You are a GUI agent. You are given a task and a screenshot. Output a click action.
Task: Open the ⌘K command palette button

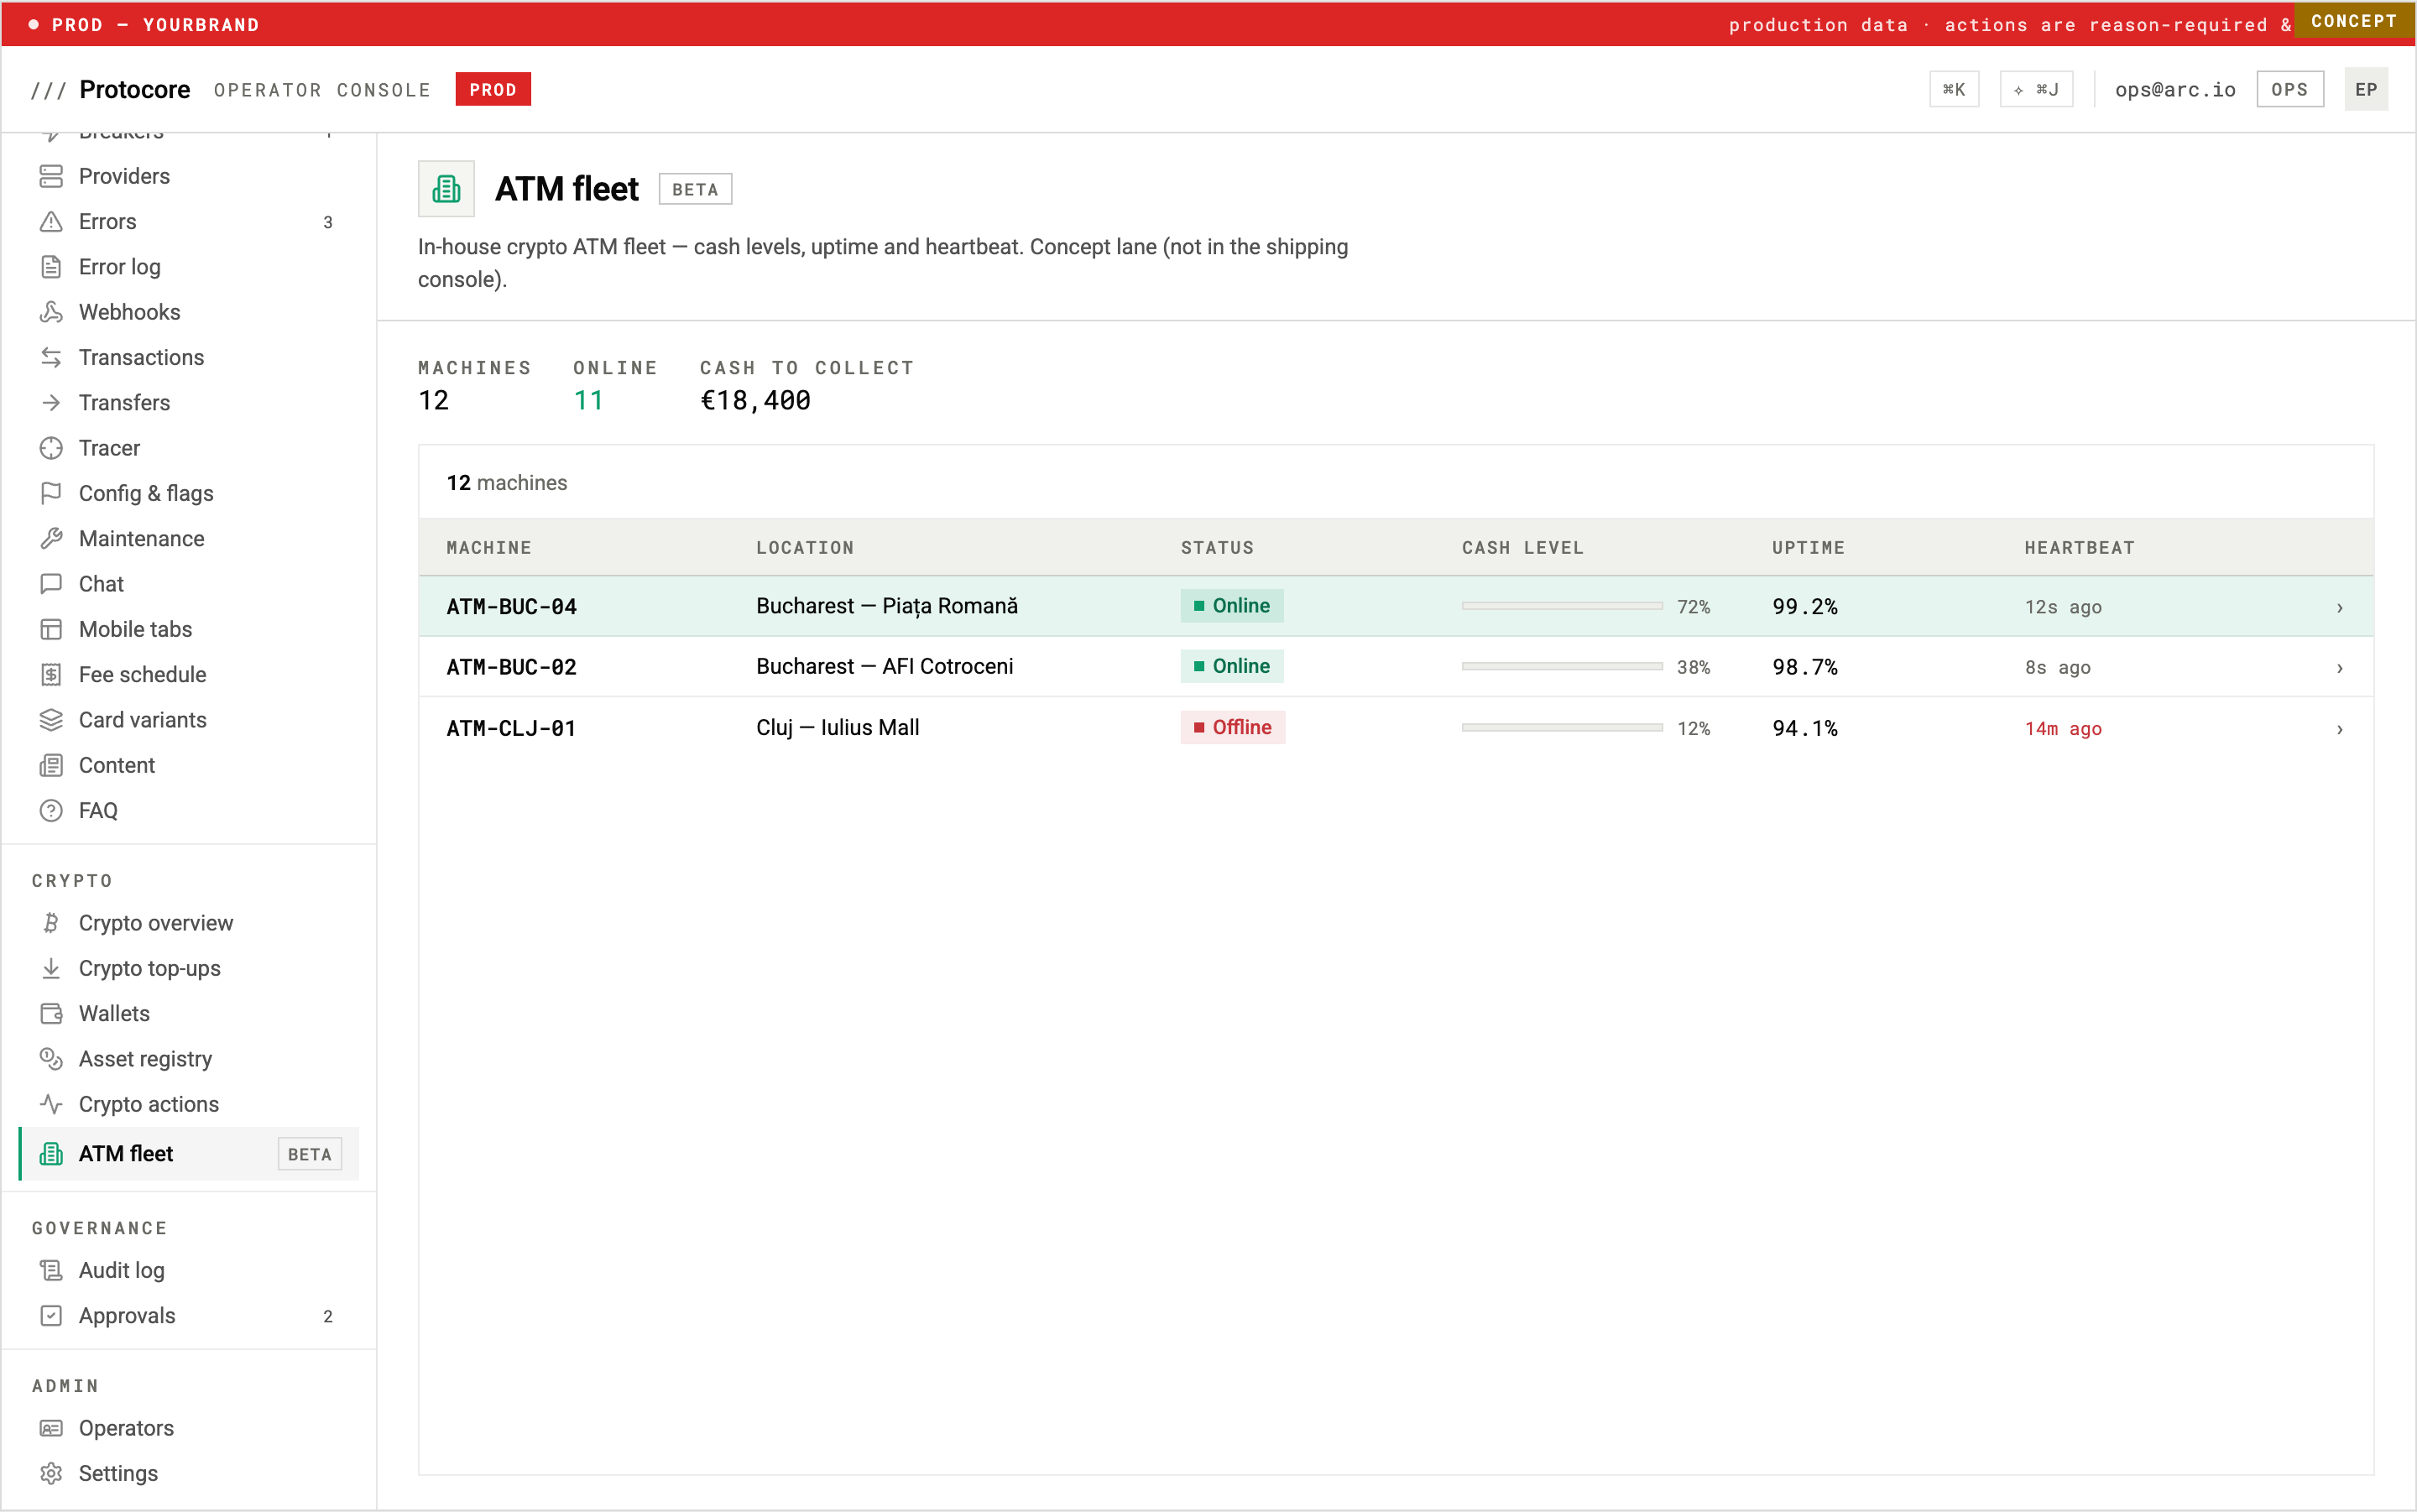(x=1954, y=90)
